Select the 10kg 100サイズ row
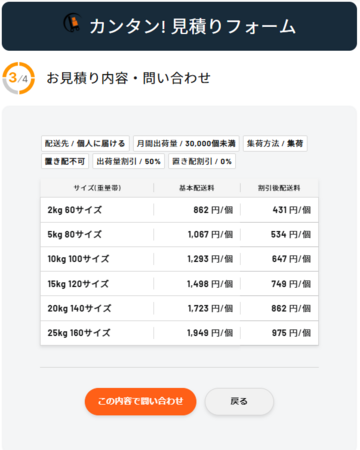This screenshot has height=450, width=360. 179,259
